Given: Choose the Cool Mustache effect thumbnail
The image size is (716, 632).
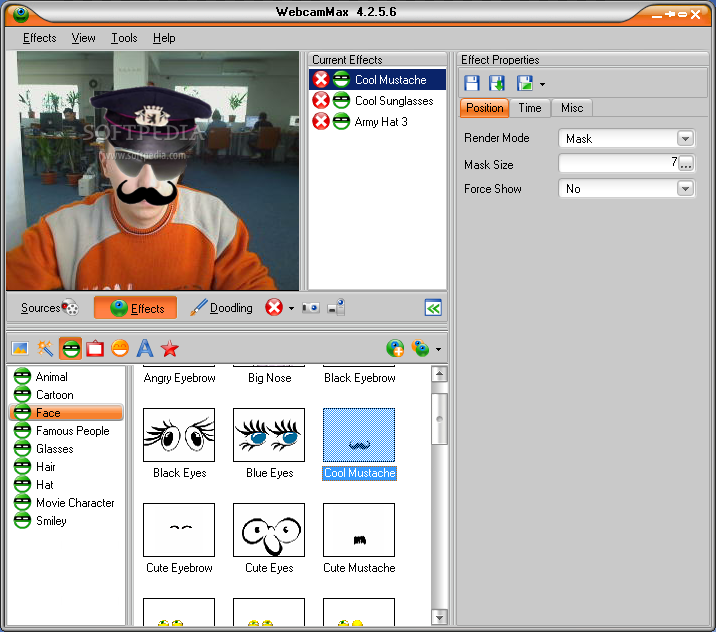Looking at the screenshot, I should point(359,435).
